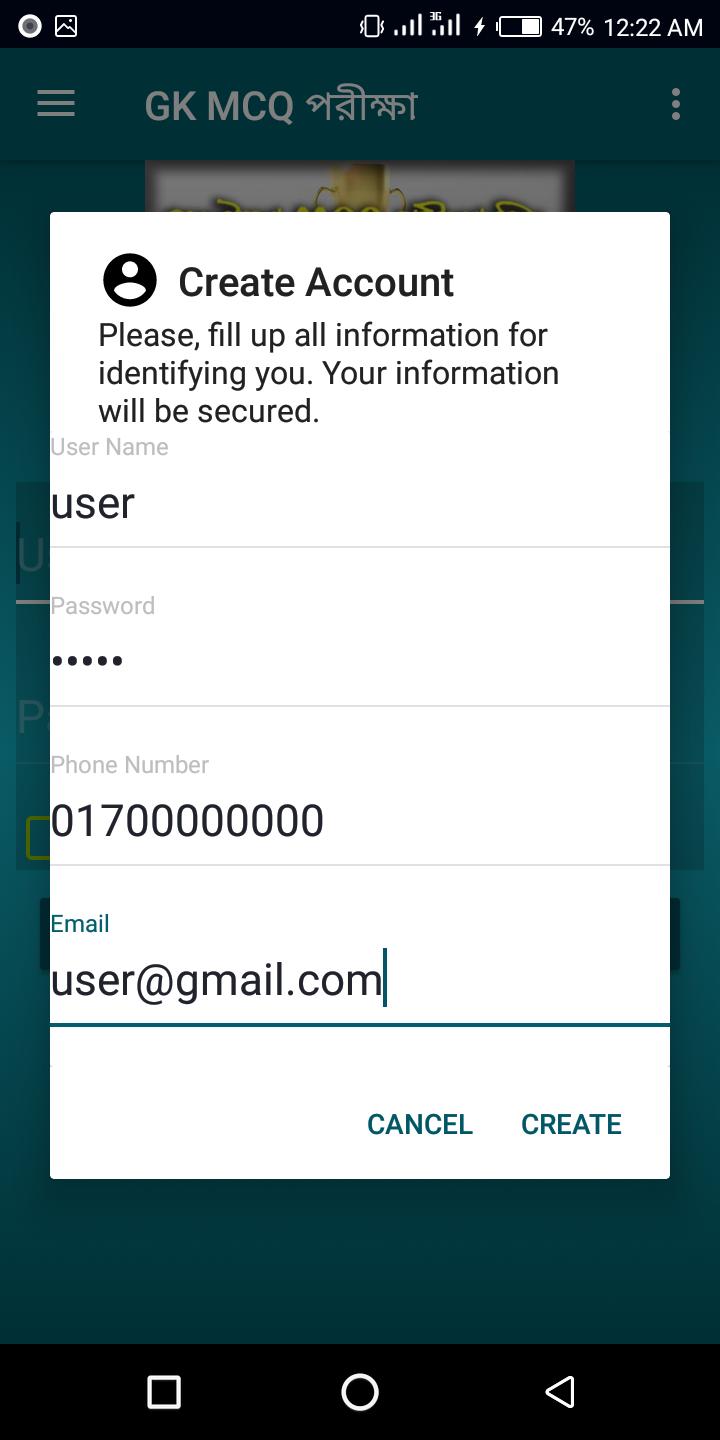Image resolution: width=720 pixels, height=1440 pixels.
Task: Tap the GK MCQ app title
Action: coord(281,105)
